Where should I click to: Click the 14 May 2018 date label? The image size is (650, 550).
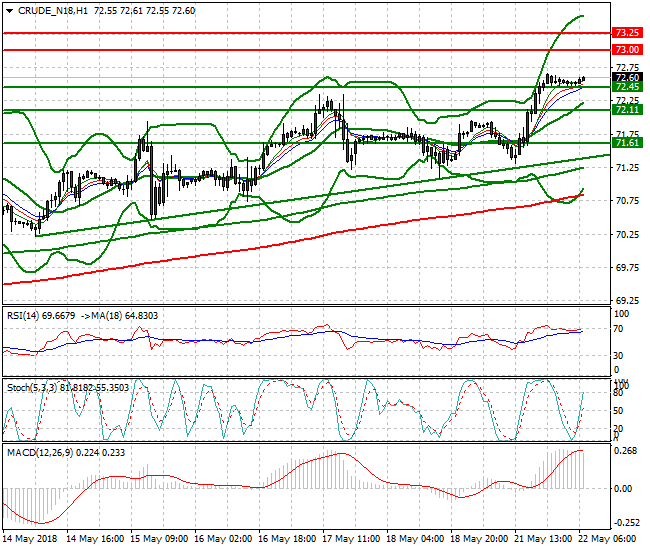(30, 538)
